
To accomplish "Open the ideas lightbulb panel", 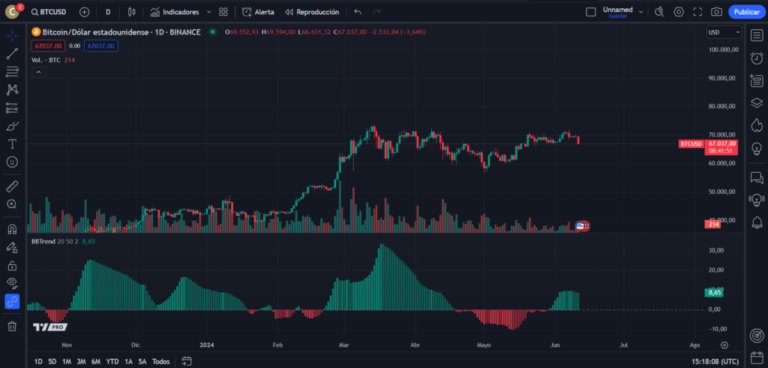I will click(x=757, y=148).
